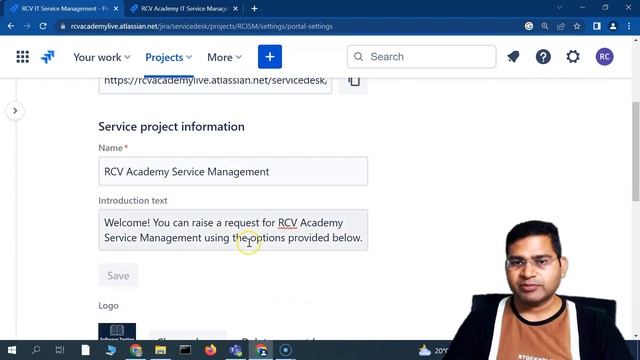Open the notifications bell
The height and width of the screenshot is (360, 640).
[x=513, y=57]
